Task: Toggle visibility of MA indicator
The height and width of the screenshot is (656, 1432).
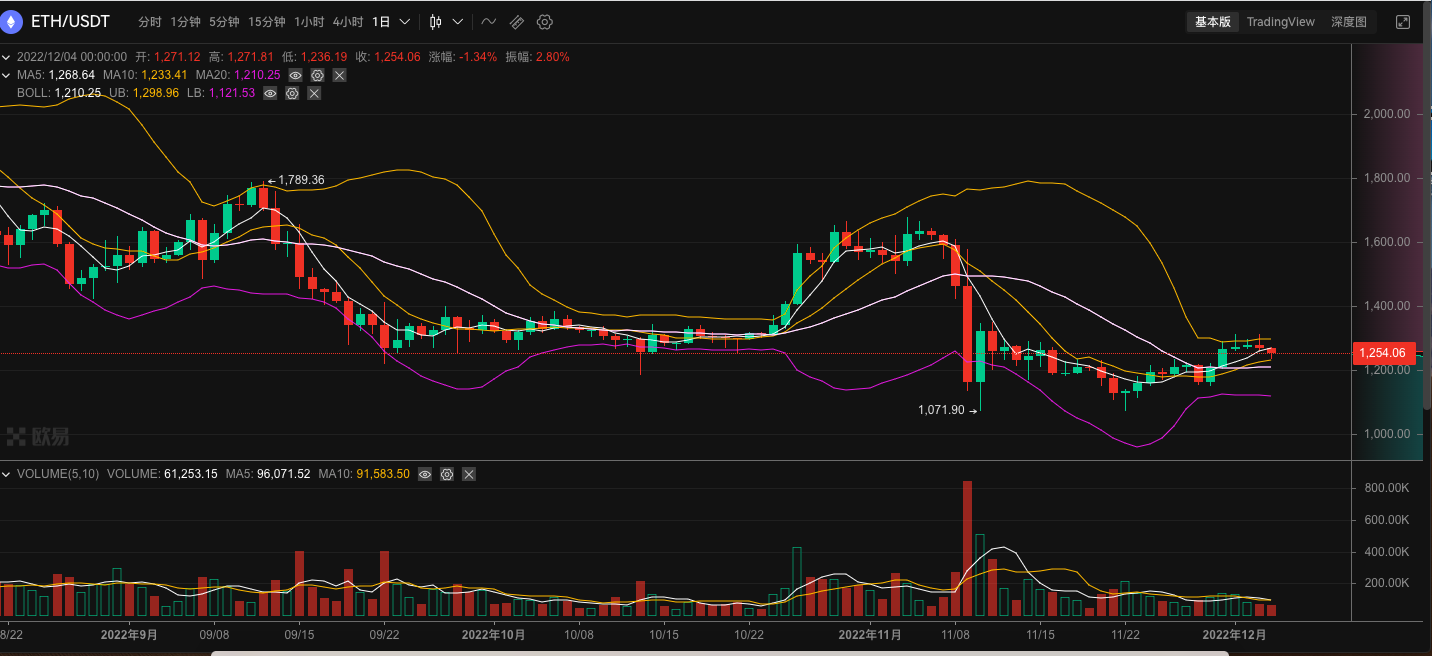Action: tap(295, 75)
